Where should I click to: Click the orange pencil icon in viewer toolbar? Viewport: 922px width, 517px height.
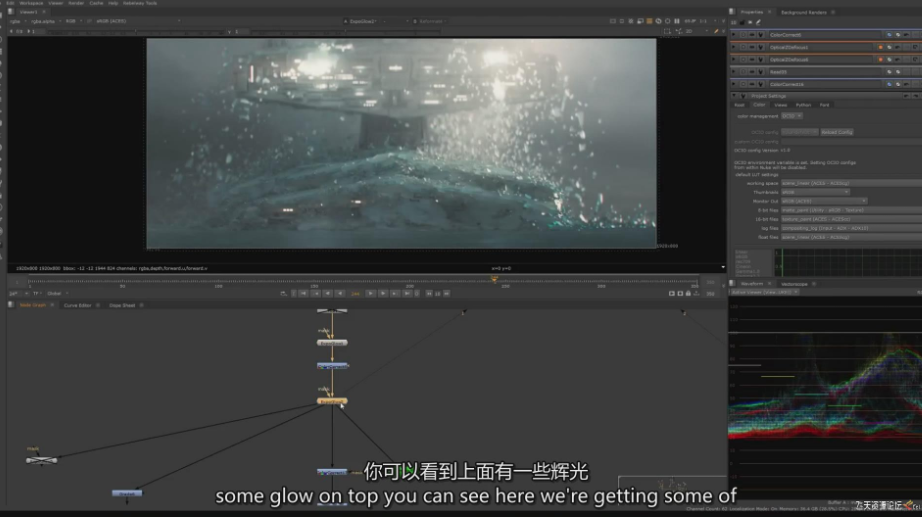tap(716, 31)
